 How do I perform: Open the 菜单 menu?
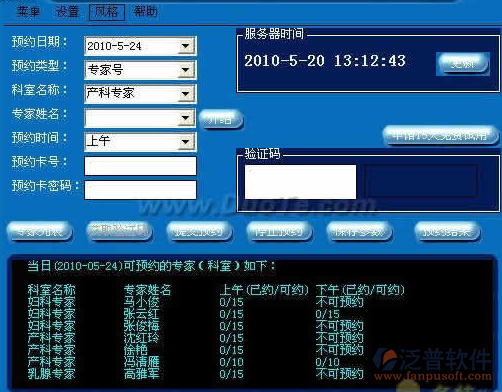coord(29,12)
